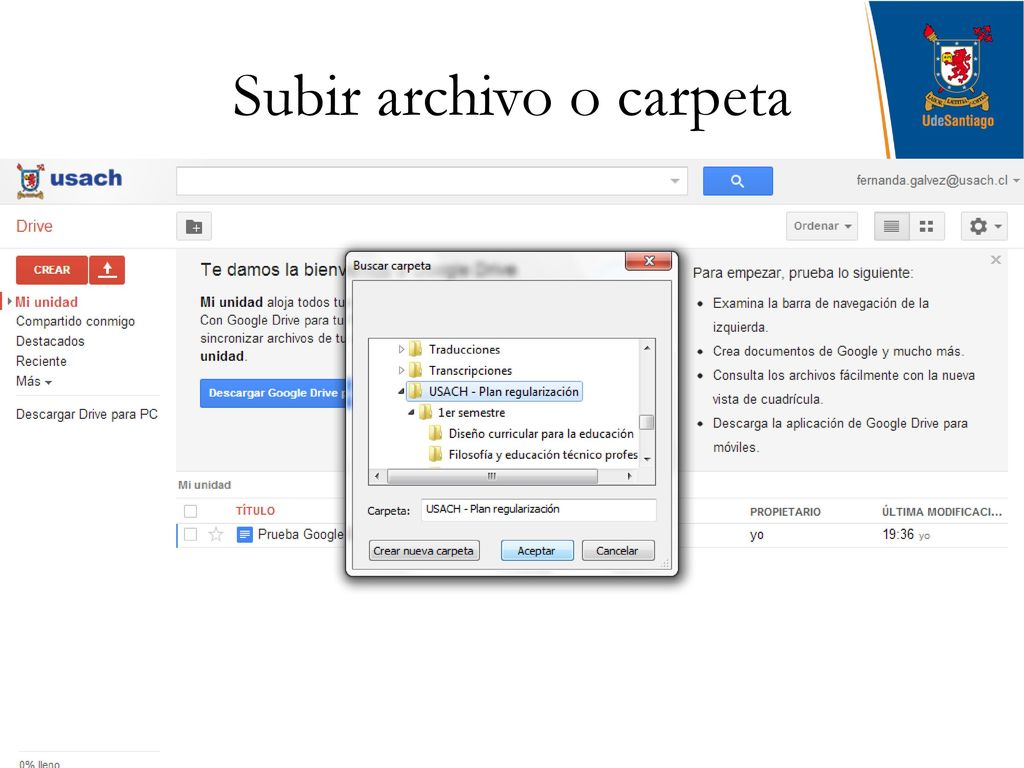This screenshot has width=1024, height=768.
Task: Click the PROPIETARIO column header
Action: [785, 511]
